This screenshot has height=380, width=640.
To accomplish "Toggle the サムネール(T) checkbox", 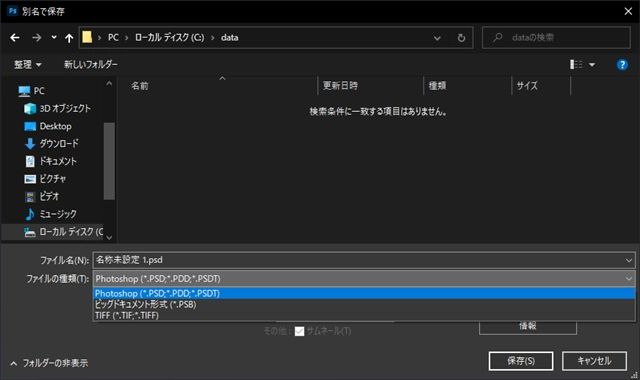I will coord(299,331).
